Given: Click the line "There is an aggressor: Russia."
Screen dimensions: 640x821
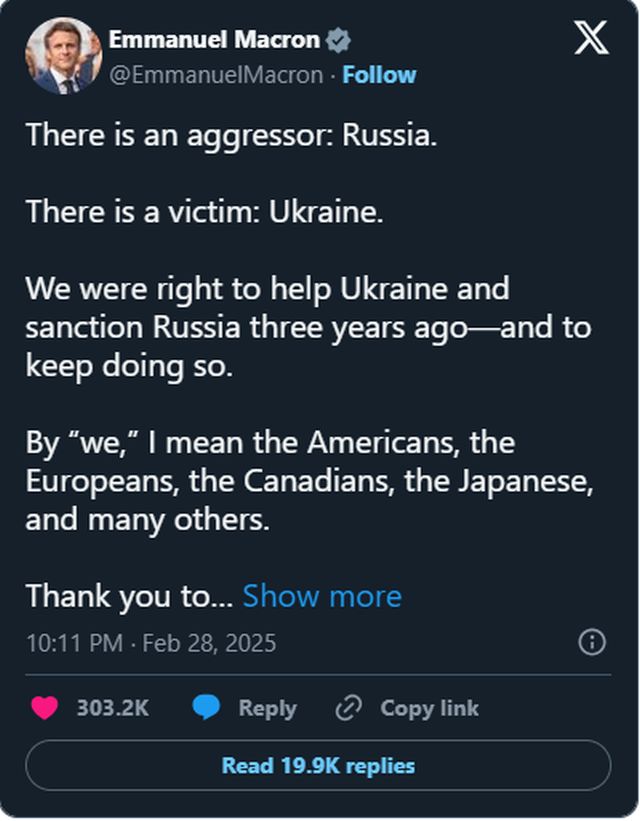Looking at the screenshot, I should tap(232, 134).
